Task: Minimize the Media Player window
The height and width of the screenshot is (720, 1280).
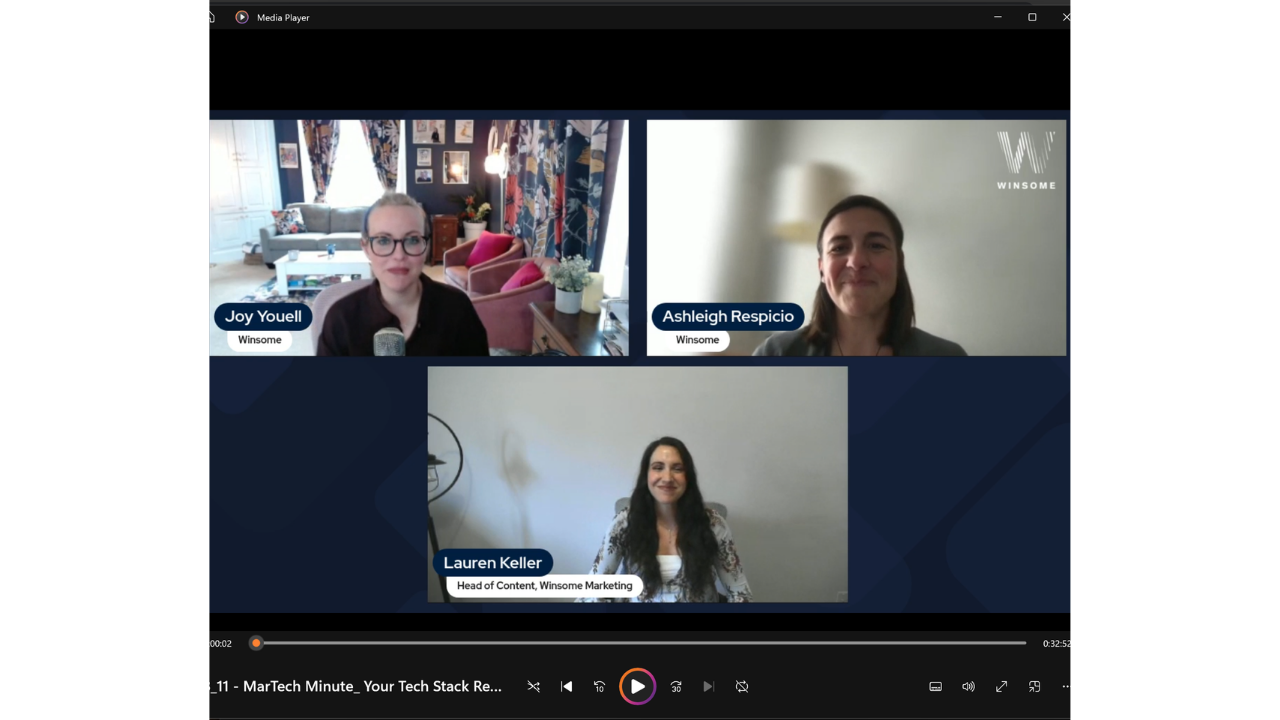Action: coord(997,17)
